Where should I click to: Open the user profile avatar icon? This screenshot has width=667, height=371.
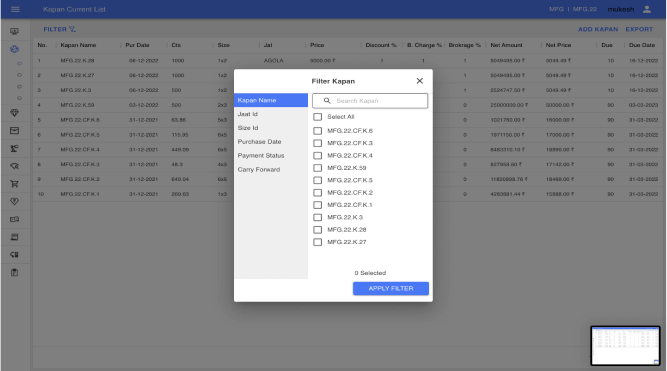tap(647, 9)
